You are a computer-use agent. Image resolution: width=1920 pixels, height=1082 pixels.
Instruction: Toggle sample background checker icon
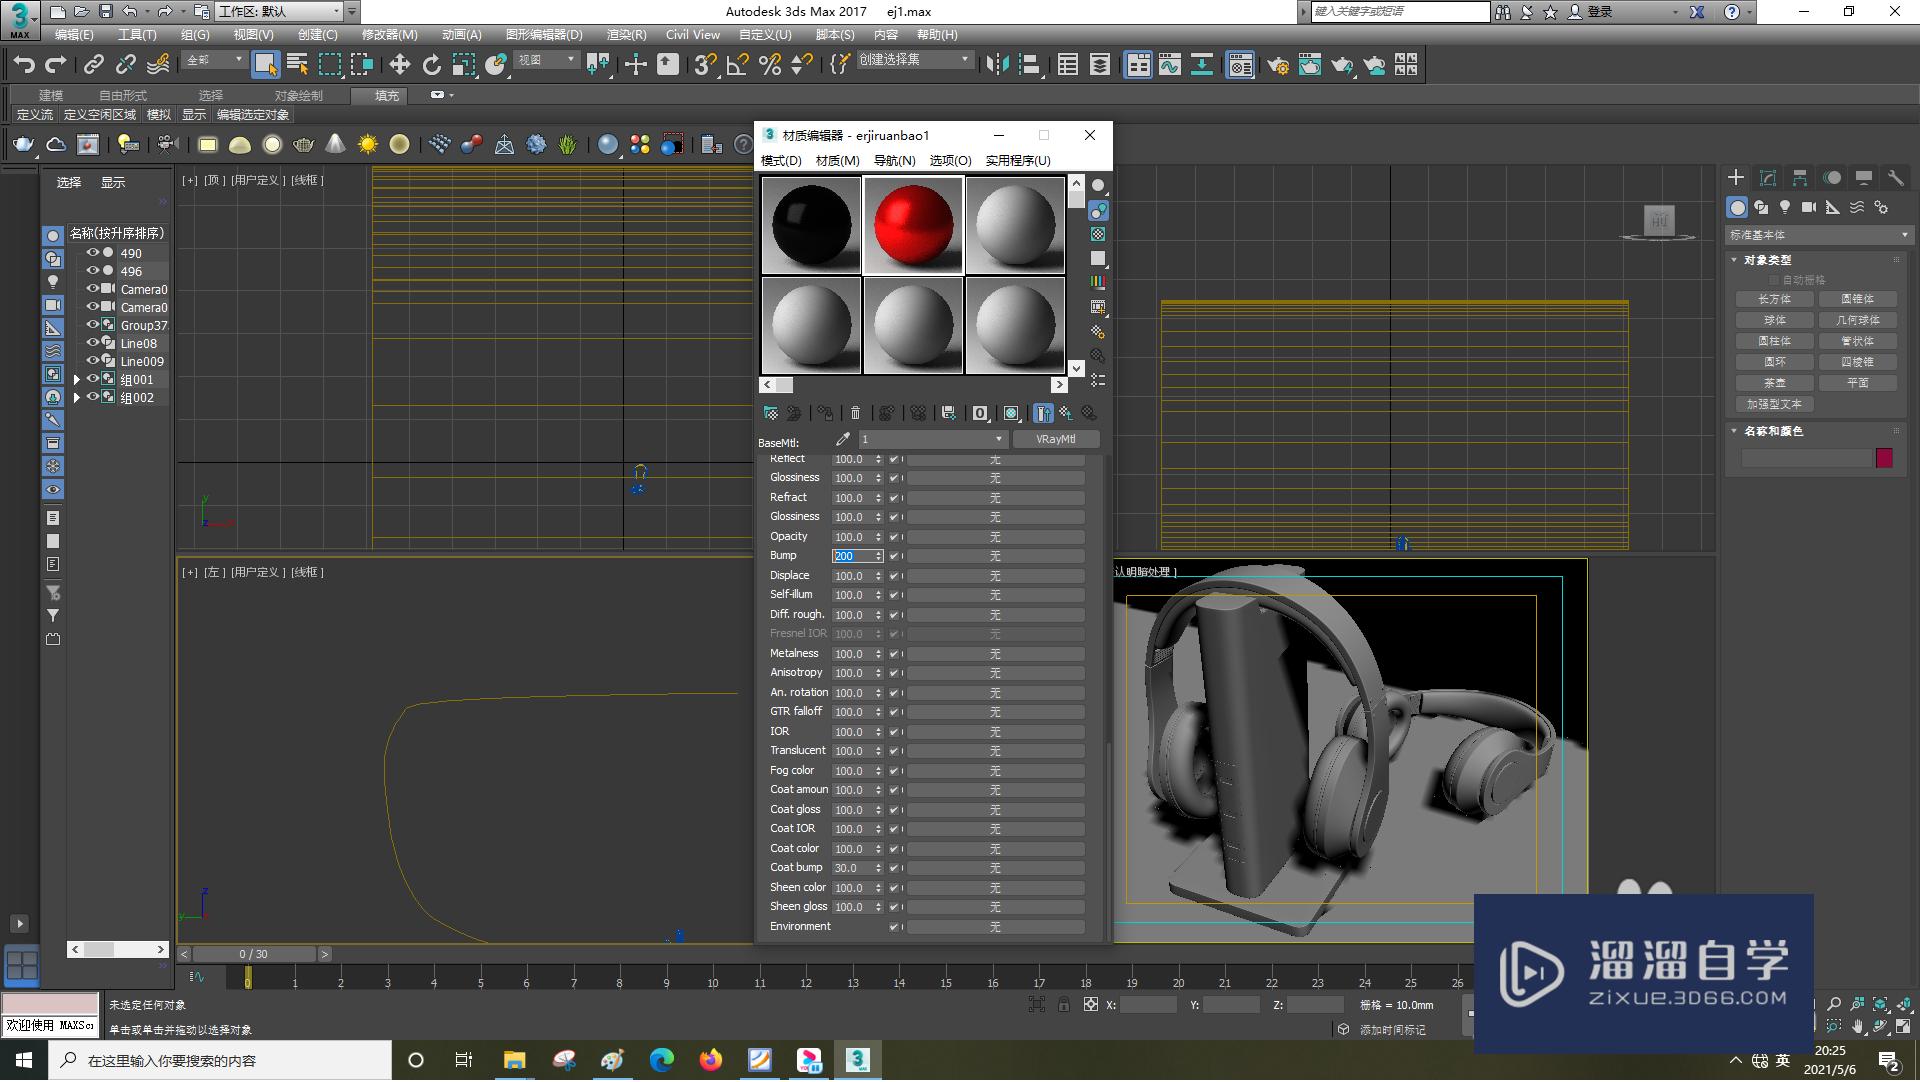[x=1098, y=234]
